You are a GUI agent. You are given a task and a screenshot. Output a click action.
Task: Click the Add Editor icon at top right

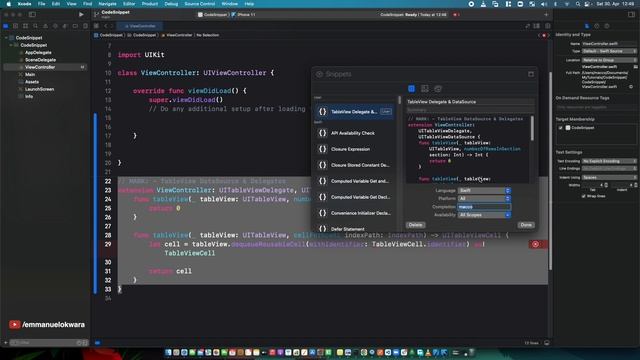point(547,26)
